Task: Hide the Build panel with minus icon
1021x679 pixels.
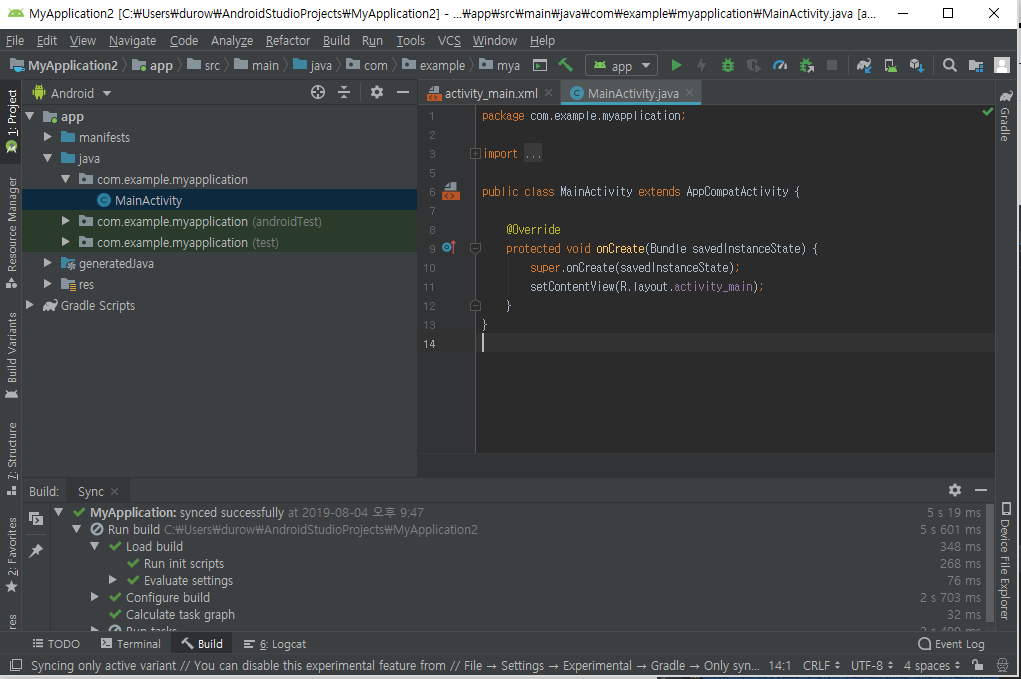Action: click(981, 490)
